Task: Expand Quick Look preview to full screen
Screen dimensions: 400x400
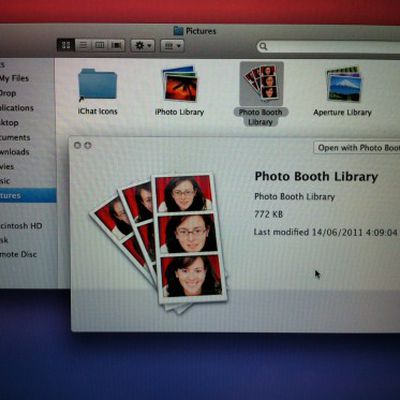Action: 88,145
